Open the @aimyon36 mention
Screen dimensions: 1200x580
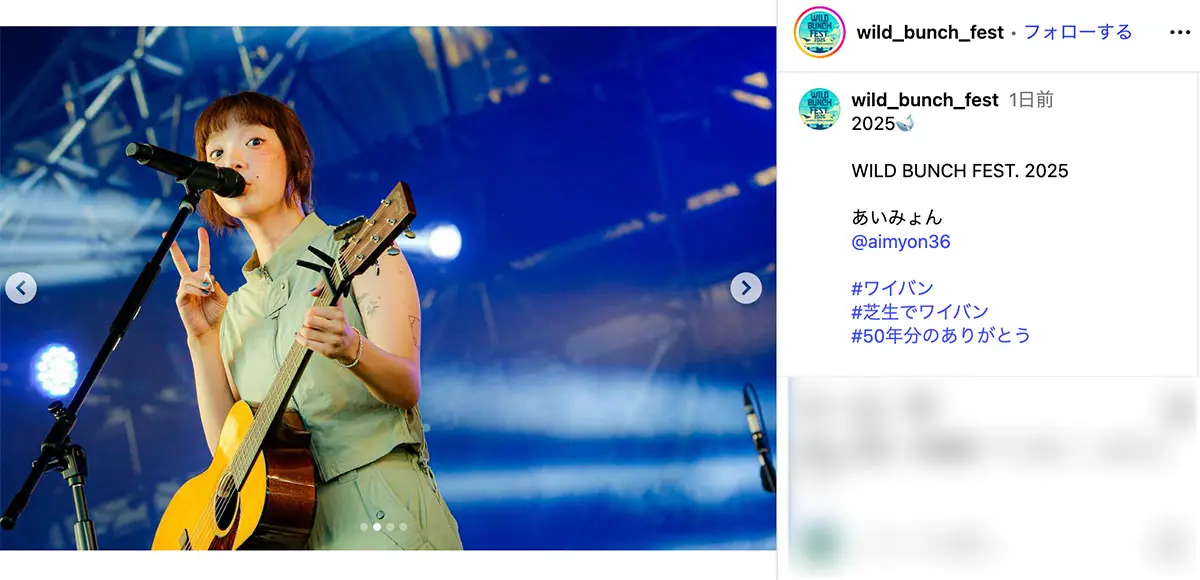click(901, 242)
